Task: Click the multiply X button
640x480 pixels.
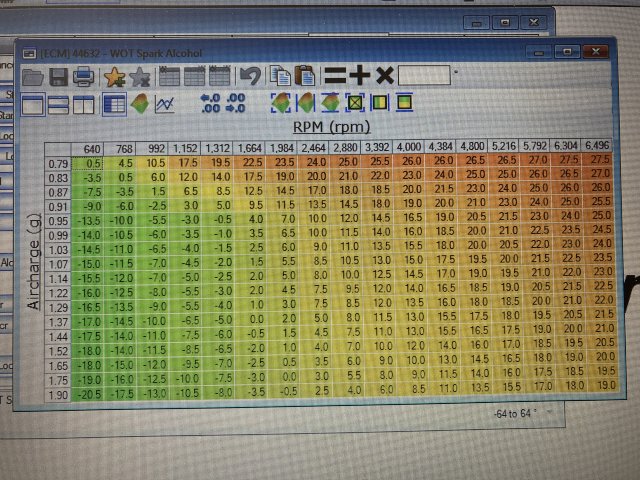Action: tap(385, 76)
